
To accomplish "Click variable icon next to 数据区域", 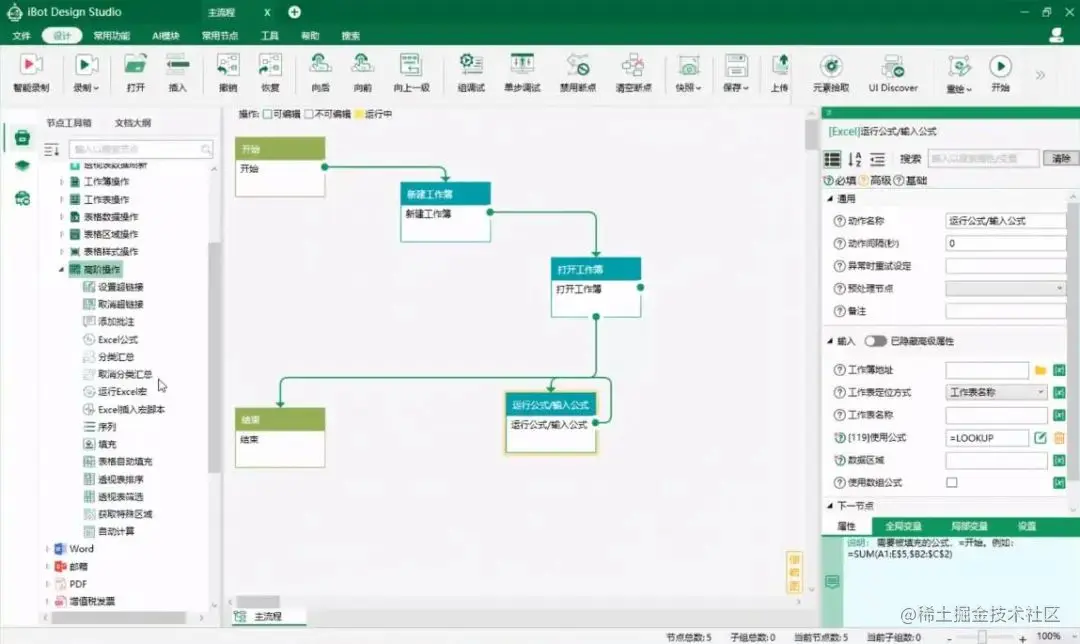I will tap(1059, 460).
